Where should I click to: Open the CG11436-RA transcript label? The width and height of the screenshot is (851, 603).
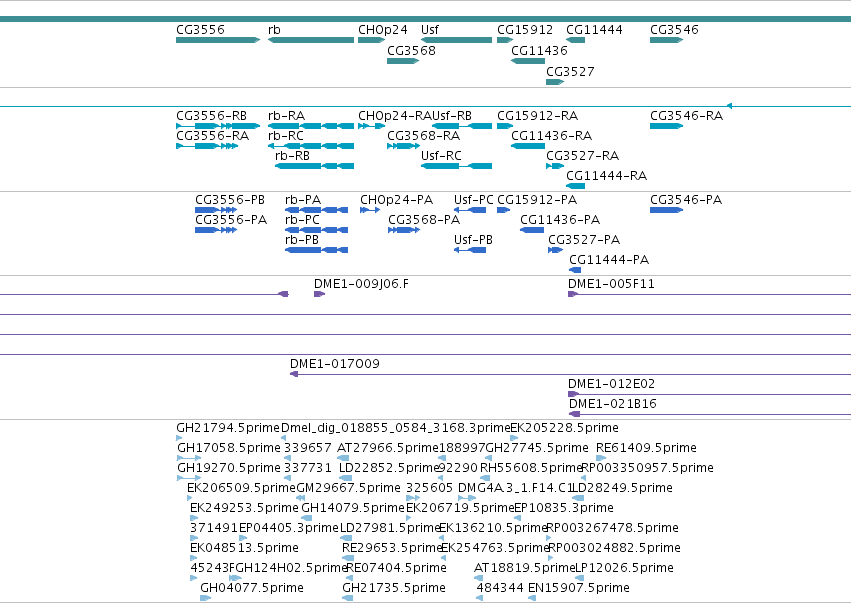(x=551, y=136)
